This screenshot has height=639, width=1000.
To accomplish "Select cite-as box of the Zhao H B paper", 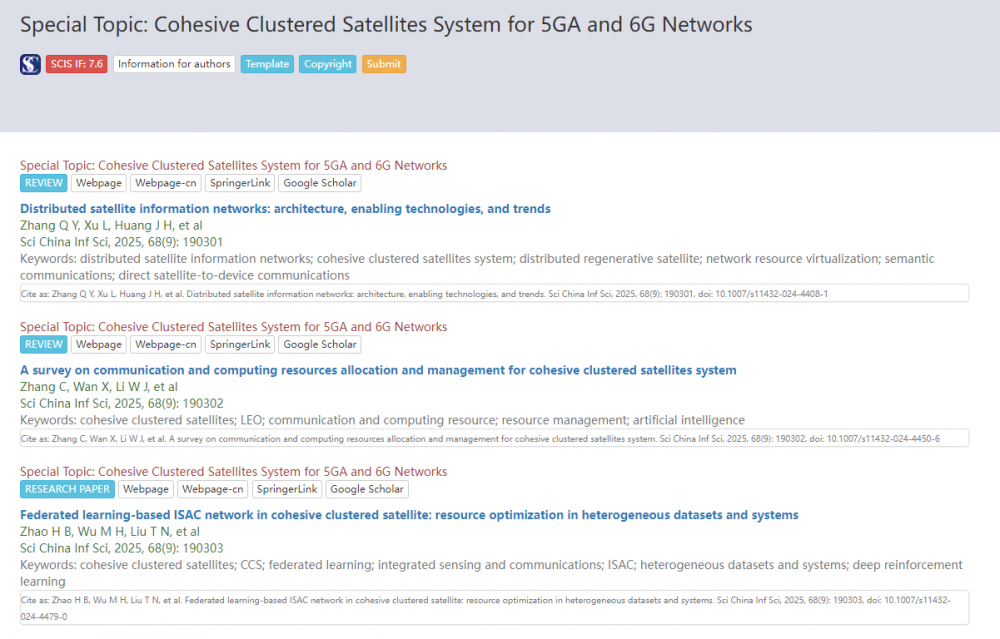I will 494,608.
